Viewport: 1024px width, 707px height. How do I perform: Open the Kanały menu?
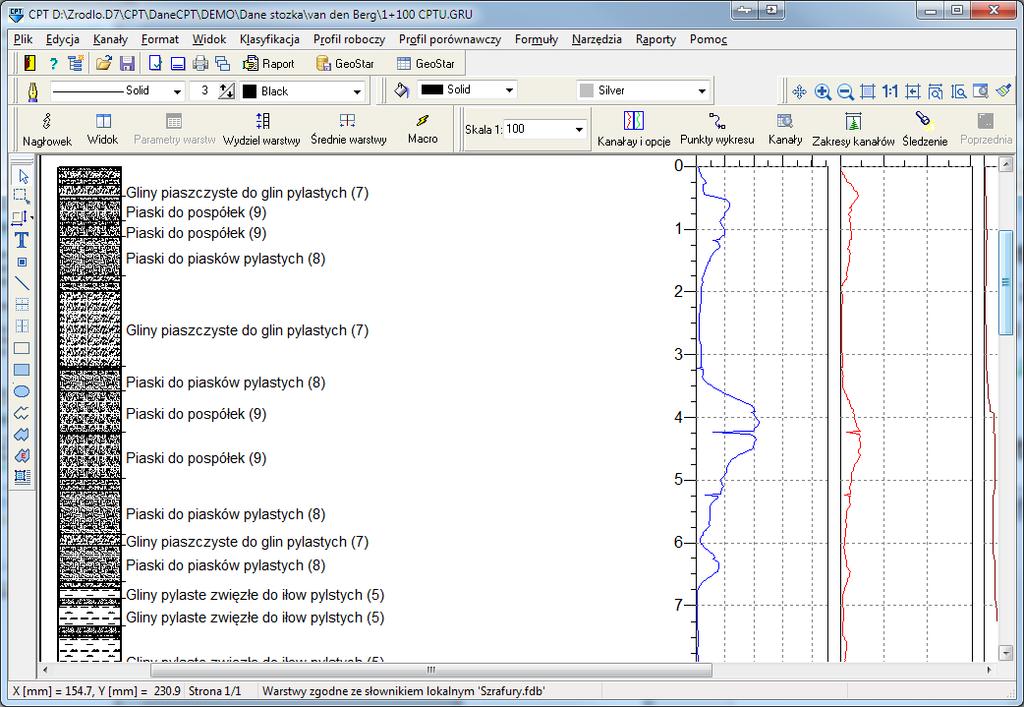[110, 39]
